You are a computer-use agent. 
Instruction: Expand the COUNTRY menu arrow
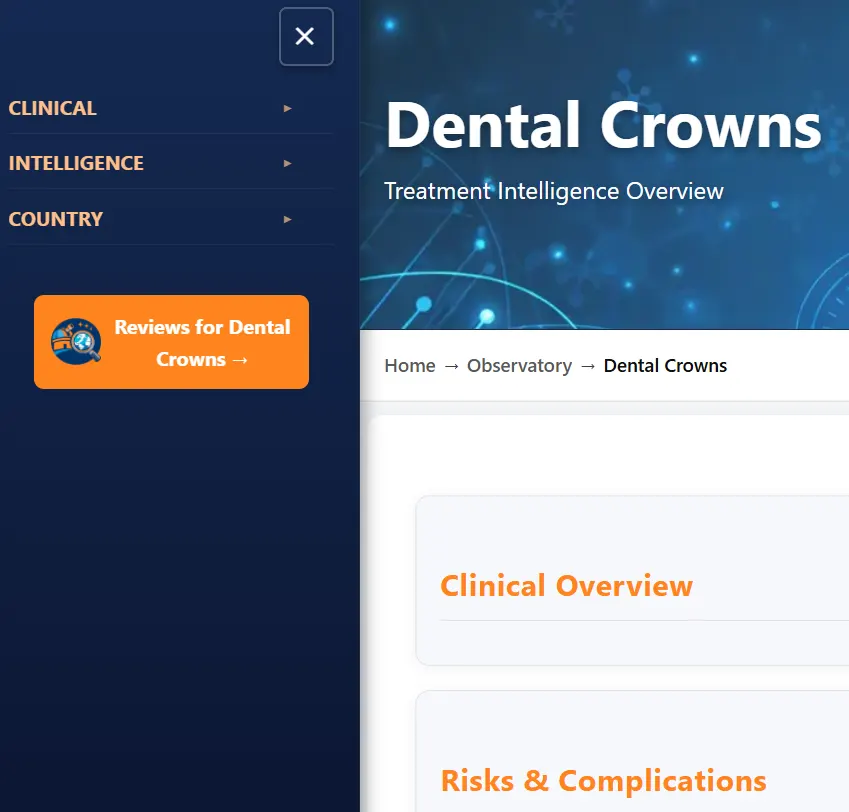288,219
